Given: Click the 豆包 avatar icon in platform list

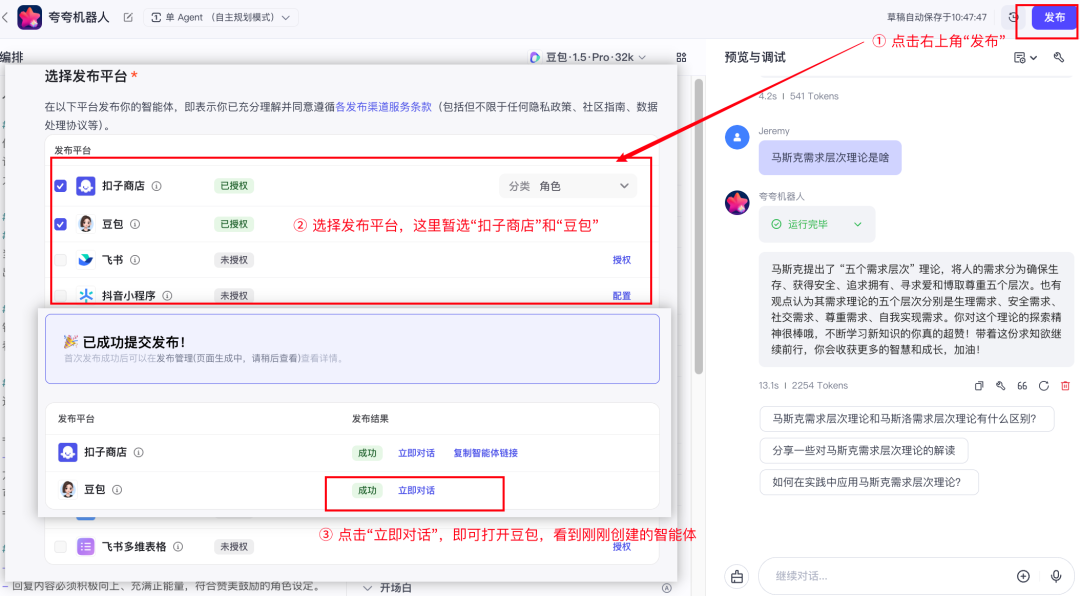Looking at the screenshot, I should pos(85,224).
